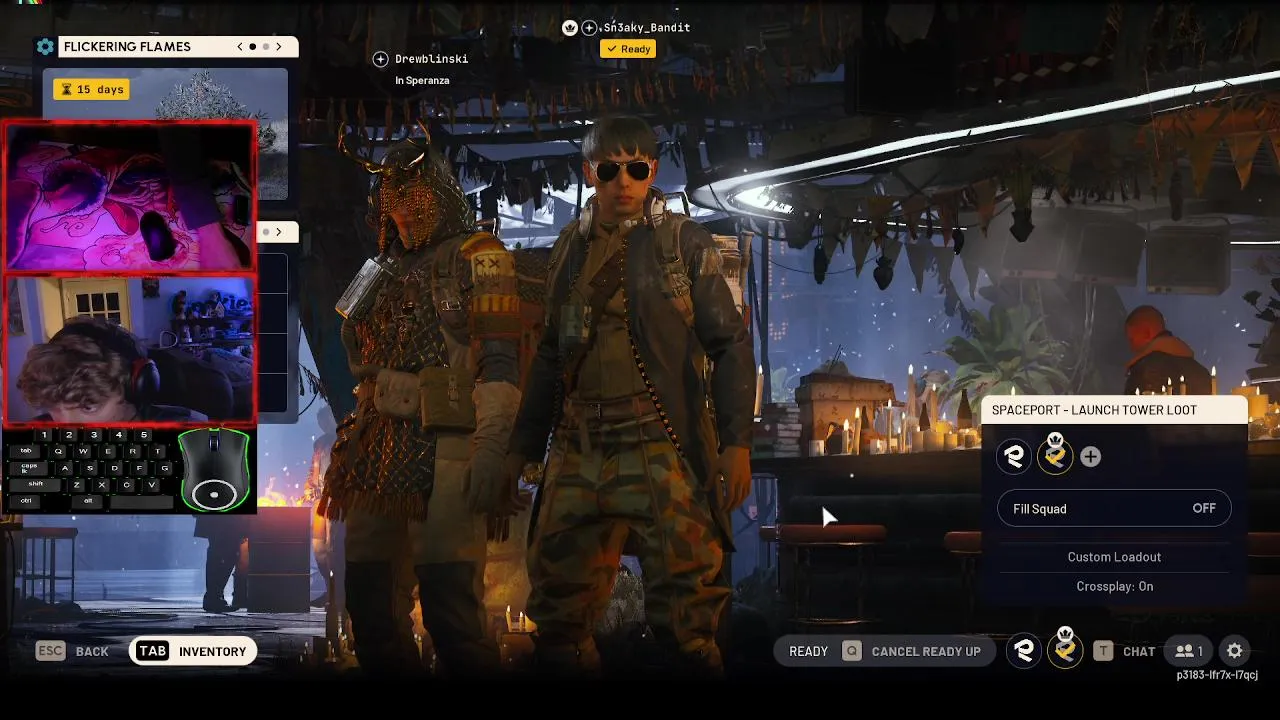
Task: Go to previous Flickering Flames page arrow
Action: tap(240, 47)
